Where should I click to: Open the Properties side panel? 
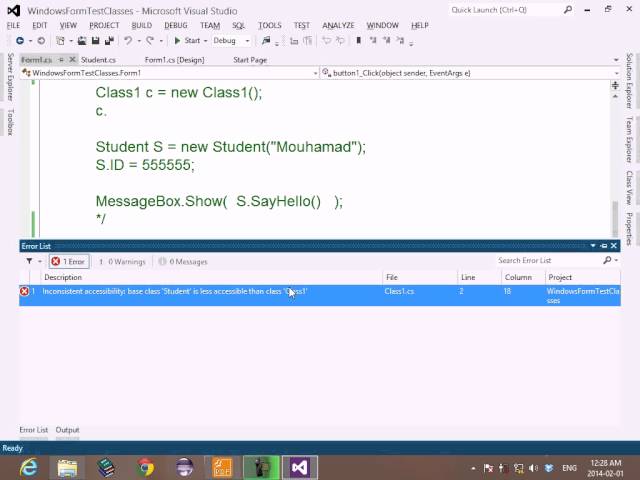tap(629, 229)
